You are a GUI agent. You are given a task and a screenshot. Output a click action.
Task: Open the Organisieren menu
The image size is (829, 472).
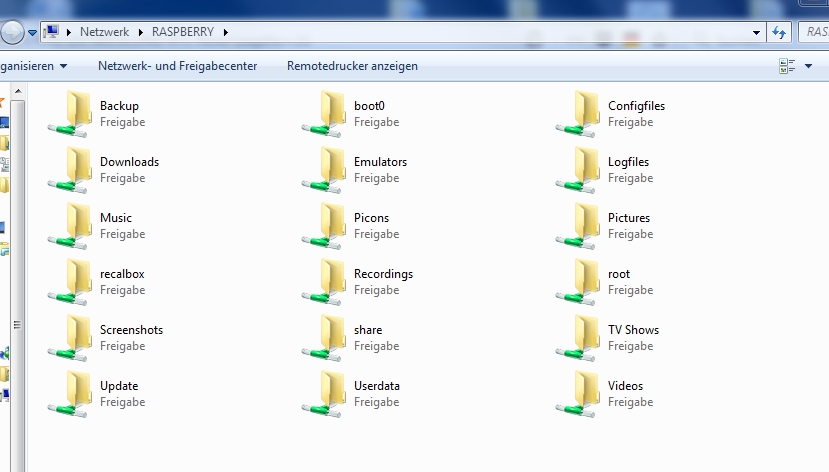click(x=33, y=66)
